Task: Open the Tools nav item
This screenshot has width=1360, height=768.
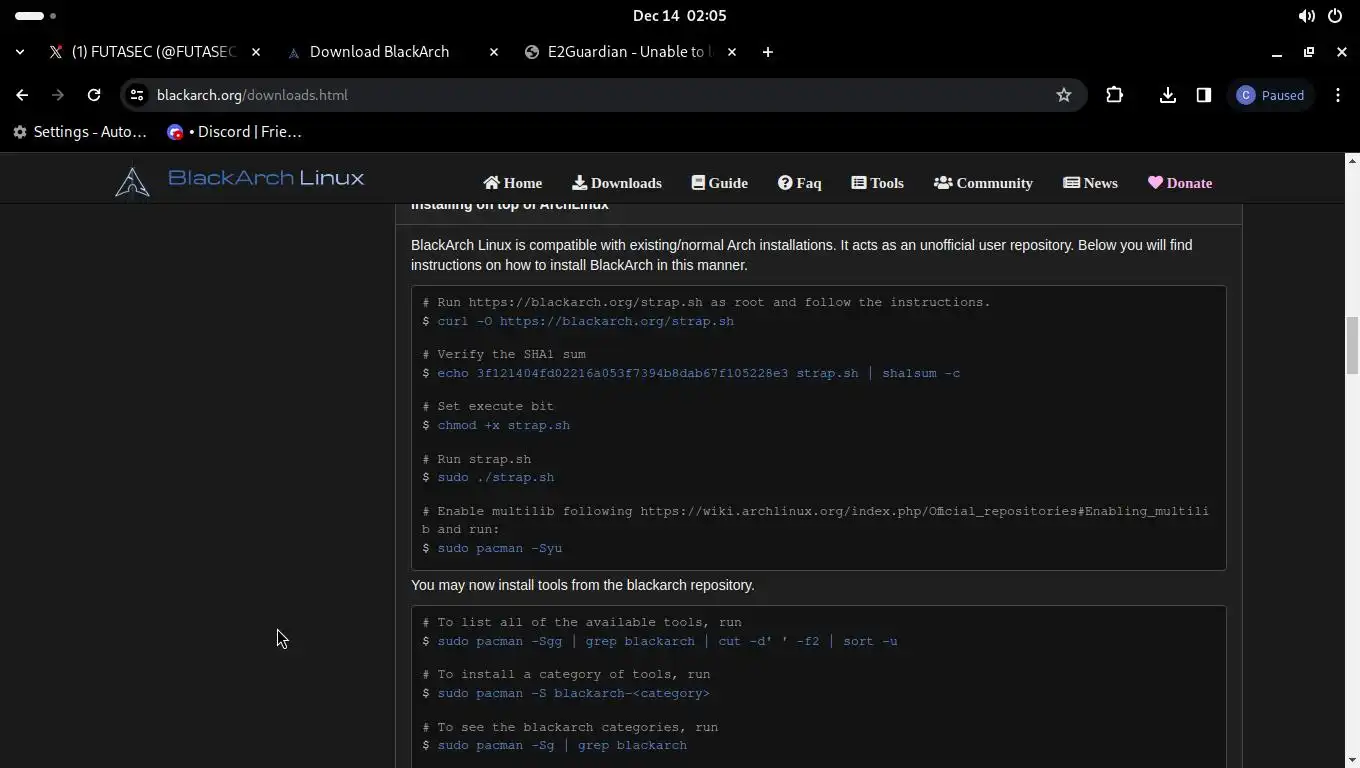Action: pos(878,183)
